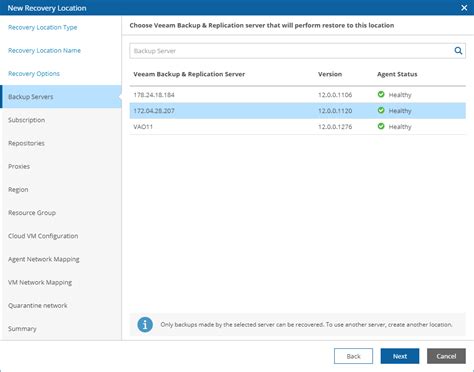Open the Repositories step
474x372 pixels.
[26, 143]
